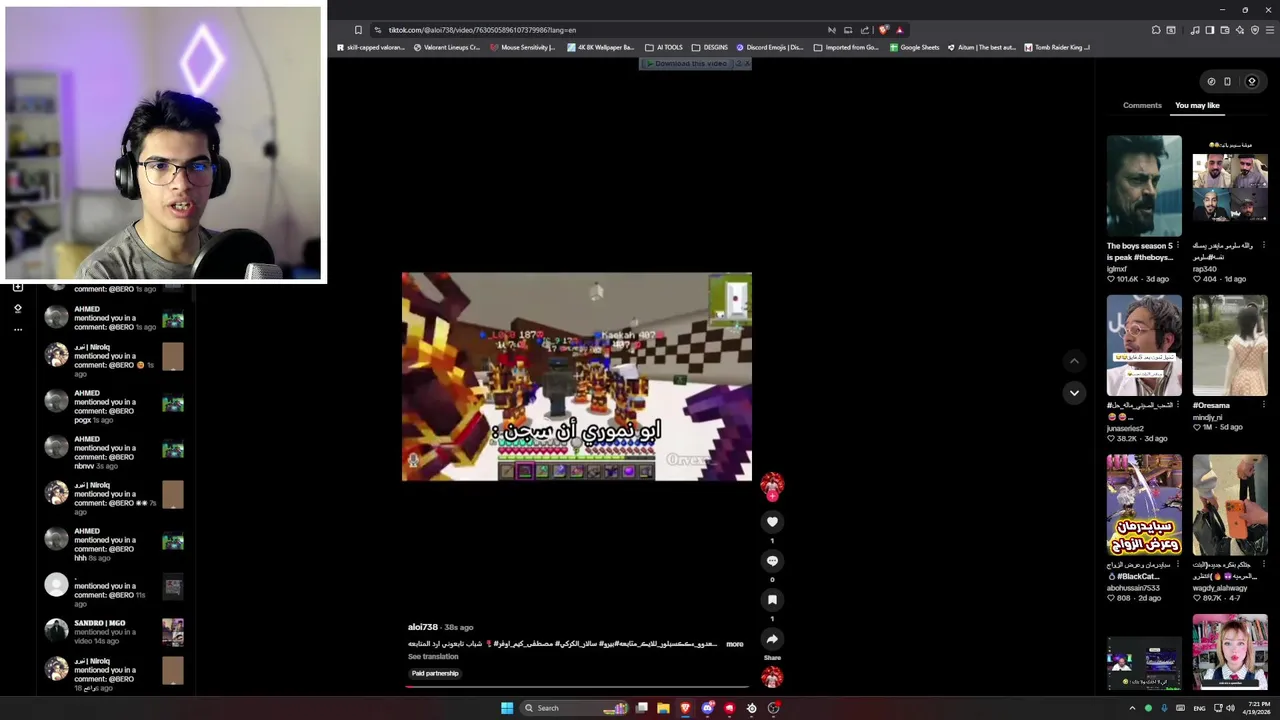Go to previous video up chevron
Viewport: 1280px width, 720px height.
pos(1074,361)
